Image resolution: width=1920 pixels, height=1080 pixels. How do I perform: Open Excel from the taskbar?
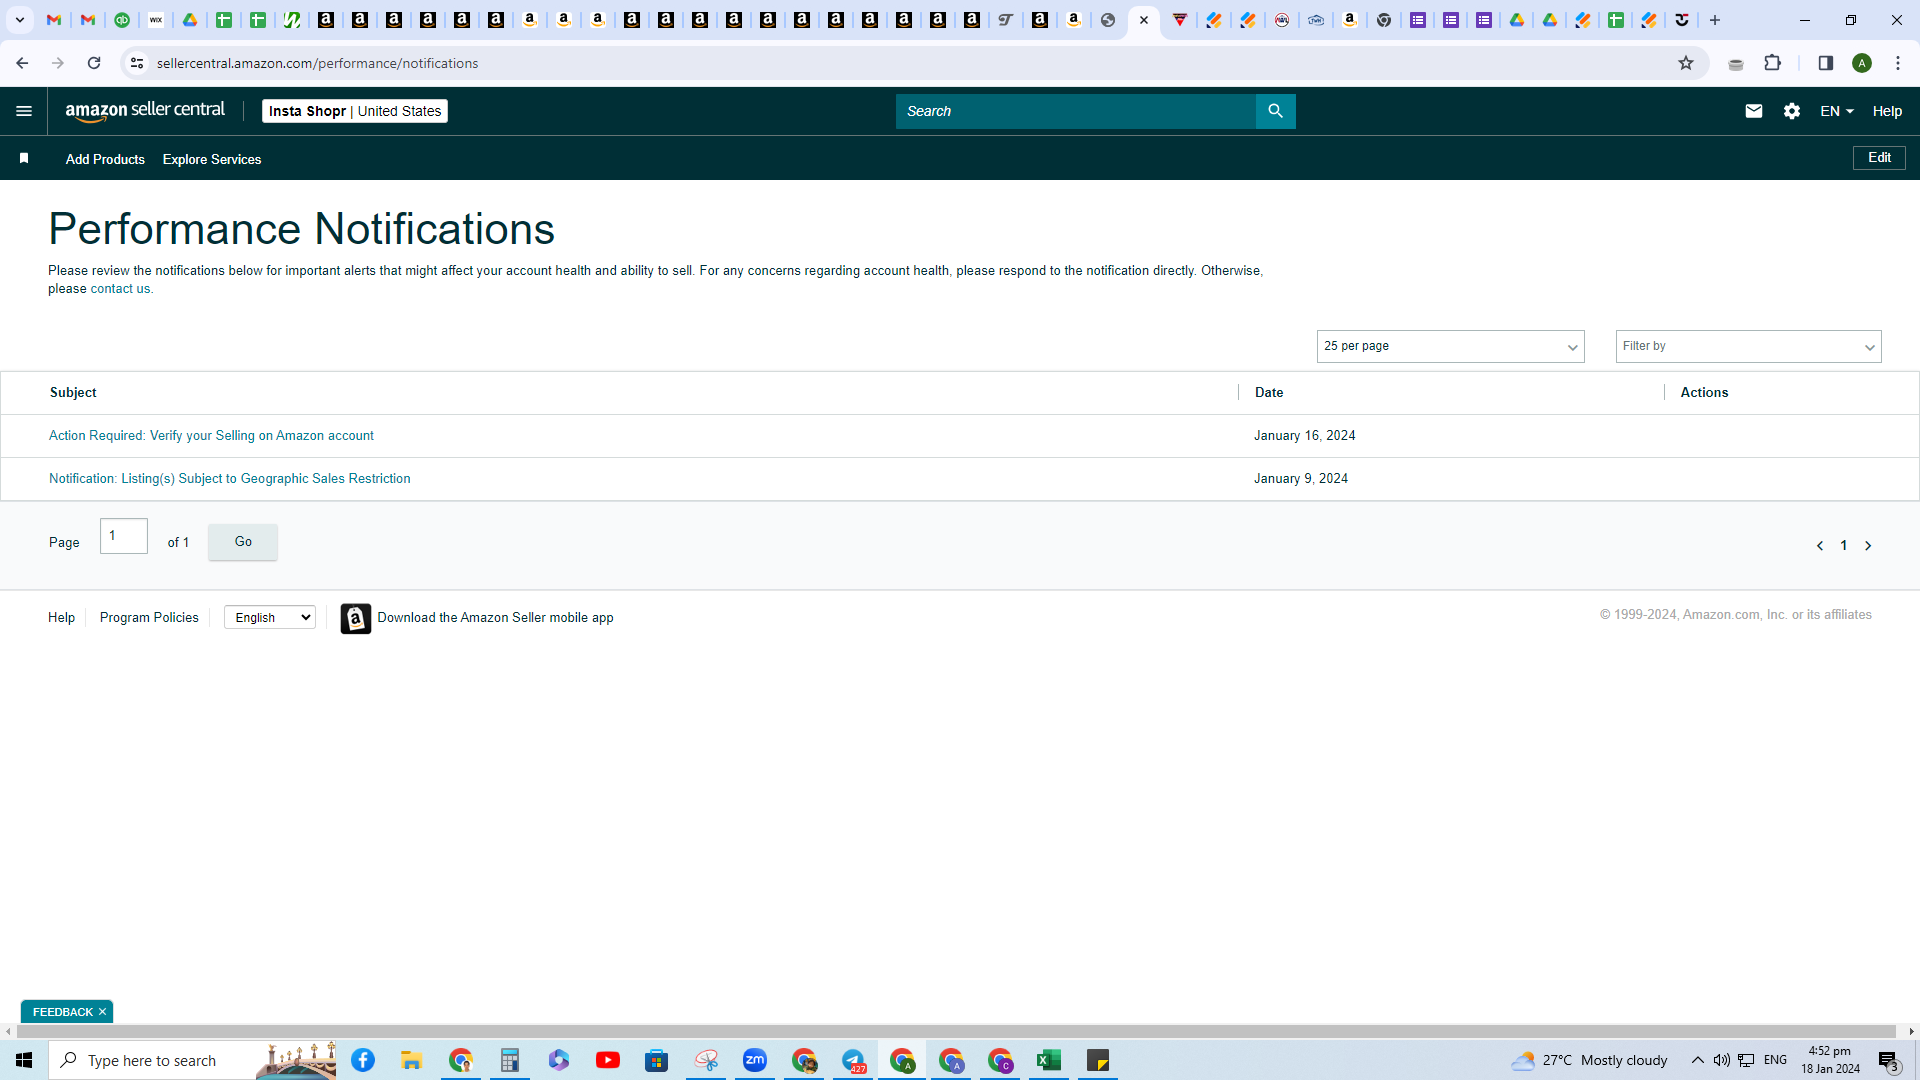[x=1049, y=1060]
